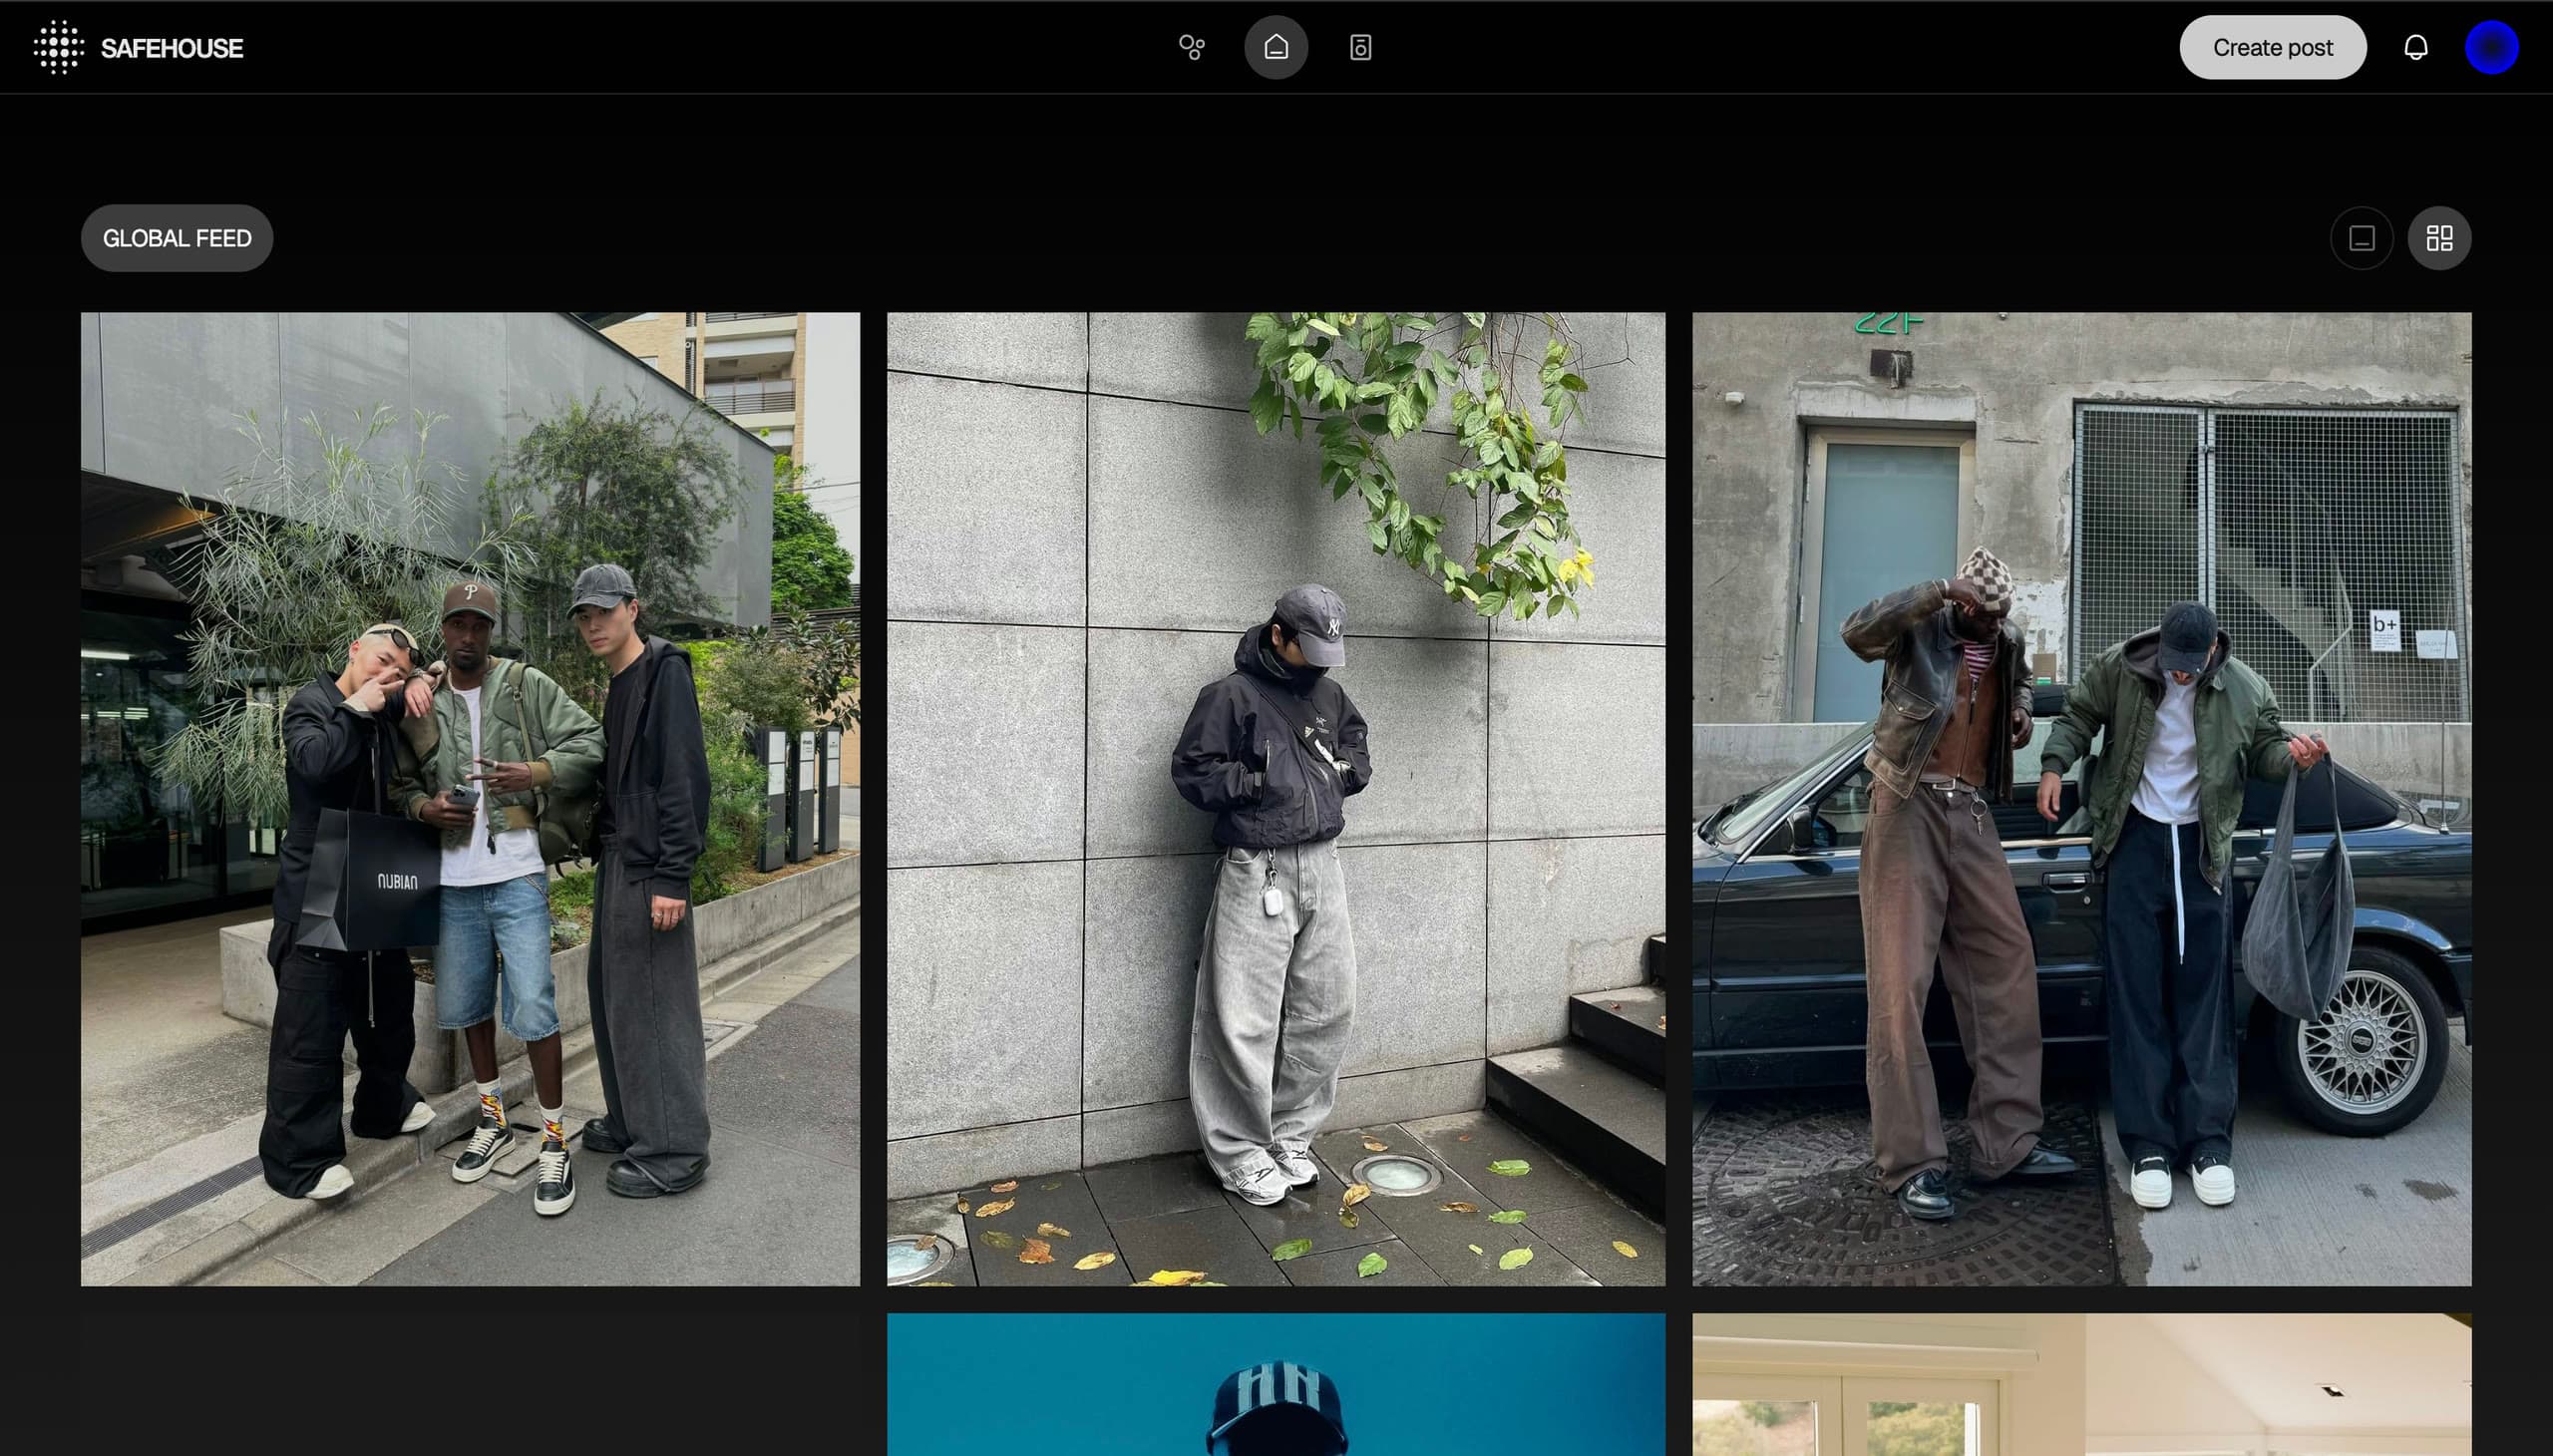Open the post of man leaning on granite wall
Screen dimensions: 2553x1456
1276,799
